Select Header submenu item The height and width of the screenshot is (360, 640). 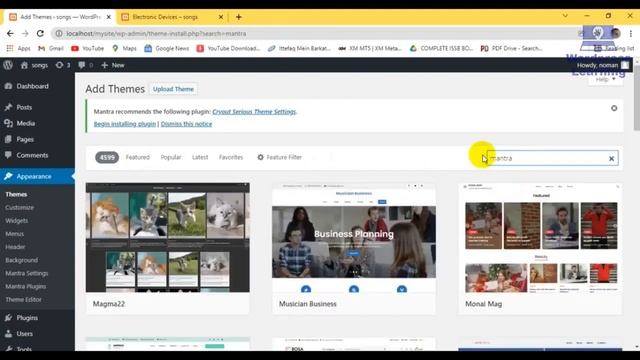(15, 247)
